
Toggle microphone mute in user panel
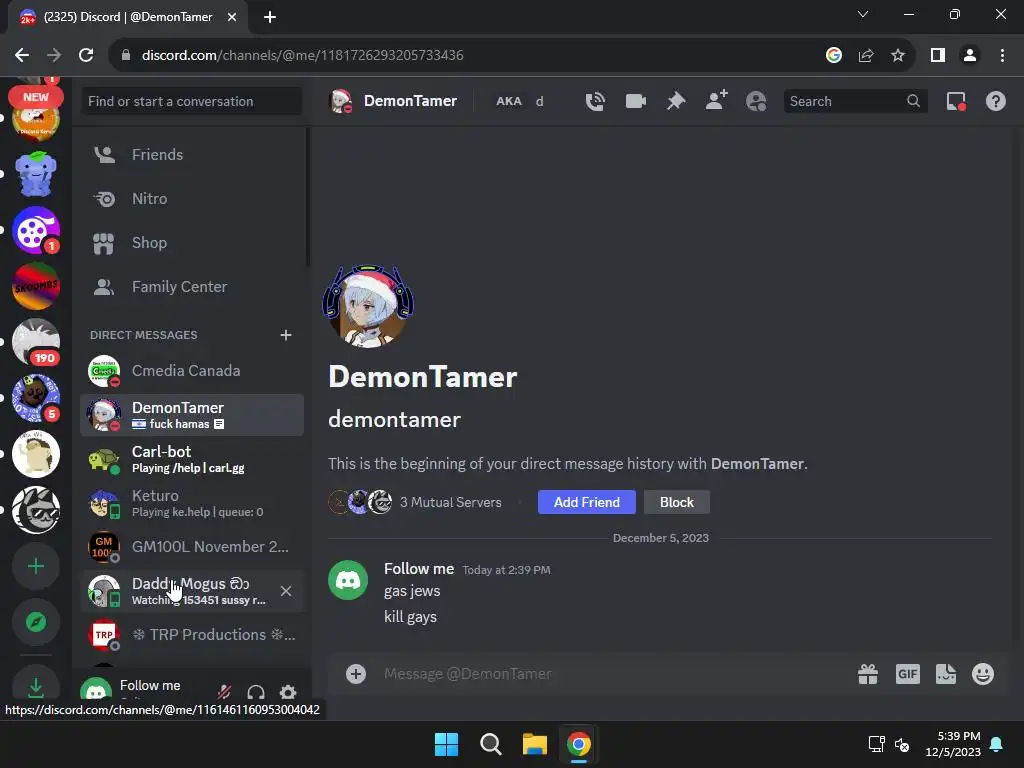[224, 692]
